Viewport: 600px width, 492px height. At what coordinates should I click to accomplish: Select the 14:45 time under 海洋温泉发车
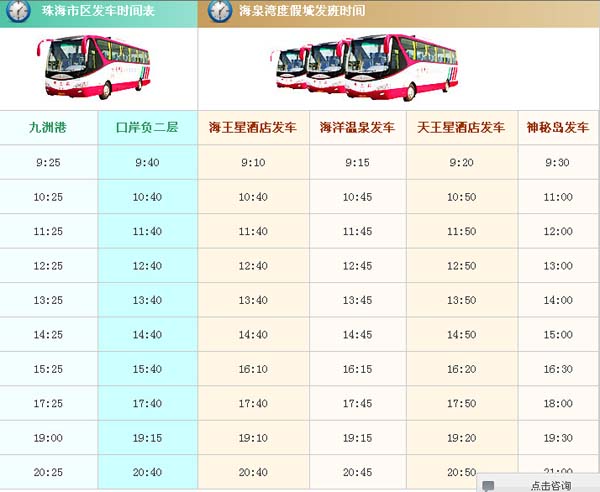357,335
